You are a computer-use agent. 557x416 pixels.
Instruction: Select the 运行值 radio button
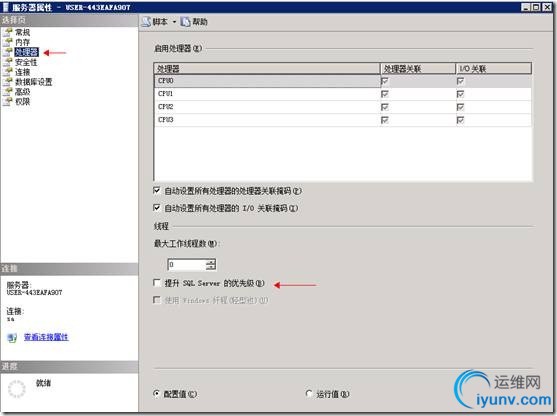pyautogui.click(x=309, y=394)
